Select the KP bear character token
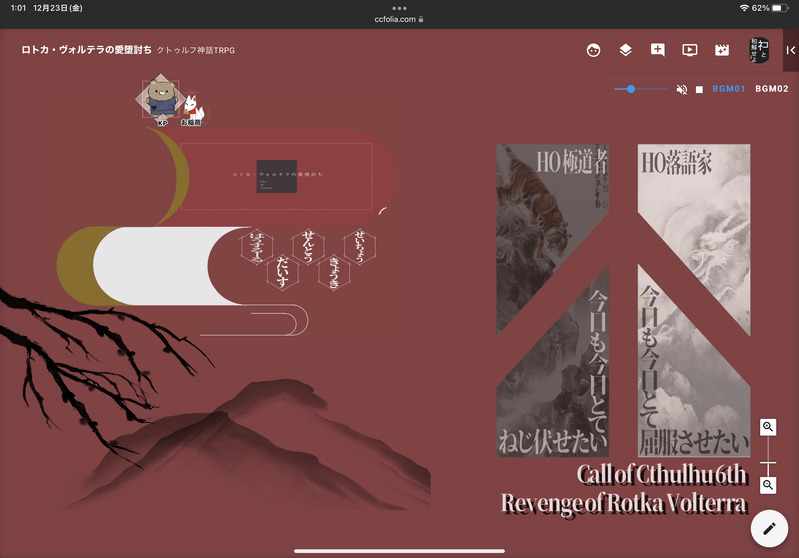This screenshot has height=558, width=799. 161,100
